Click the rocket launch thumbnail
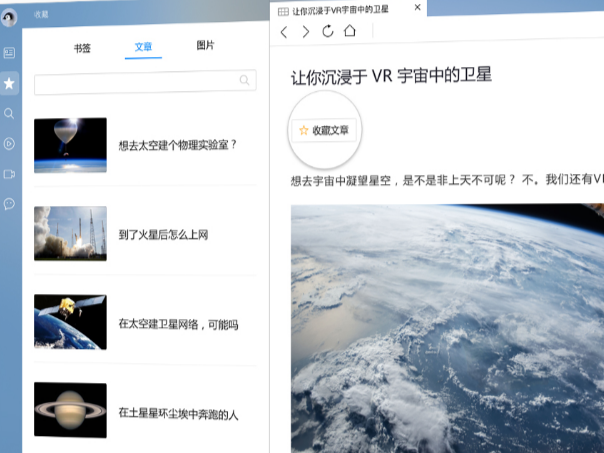 coord(70,233)
